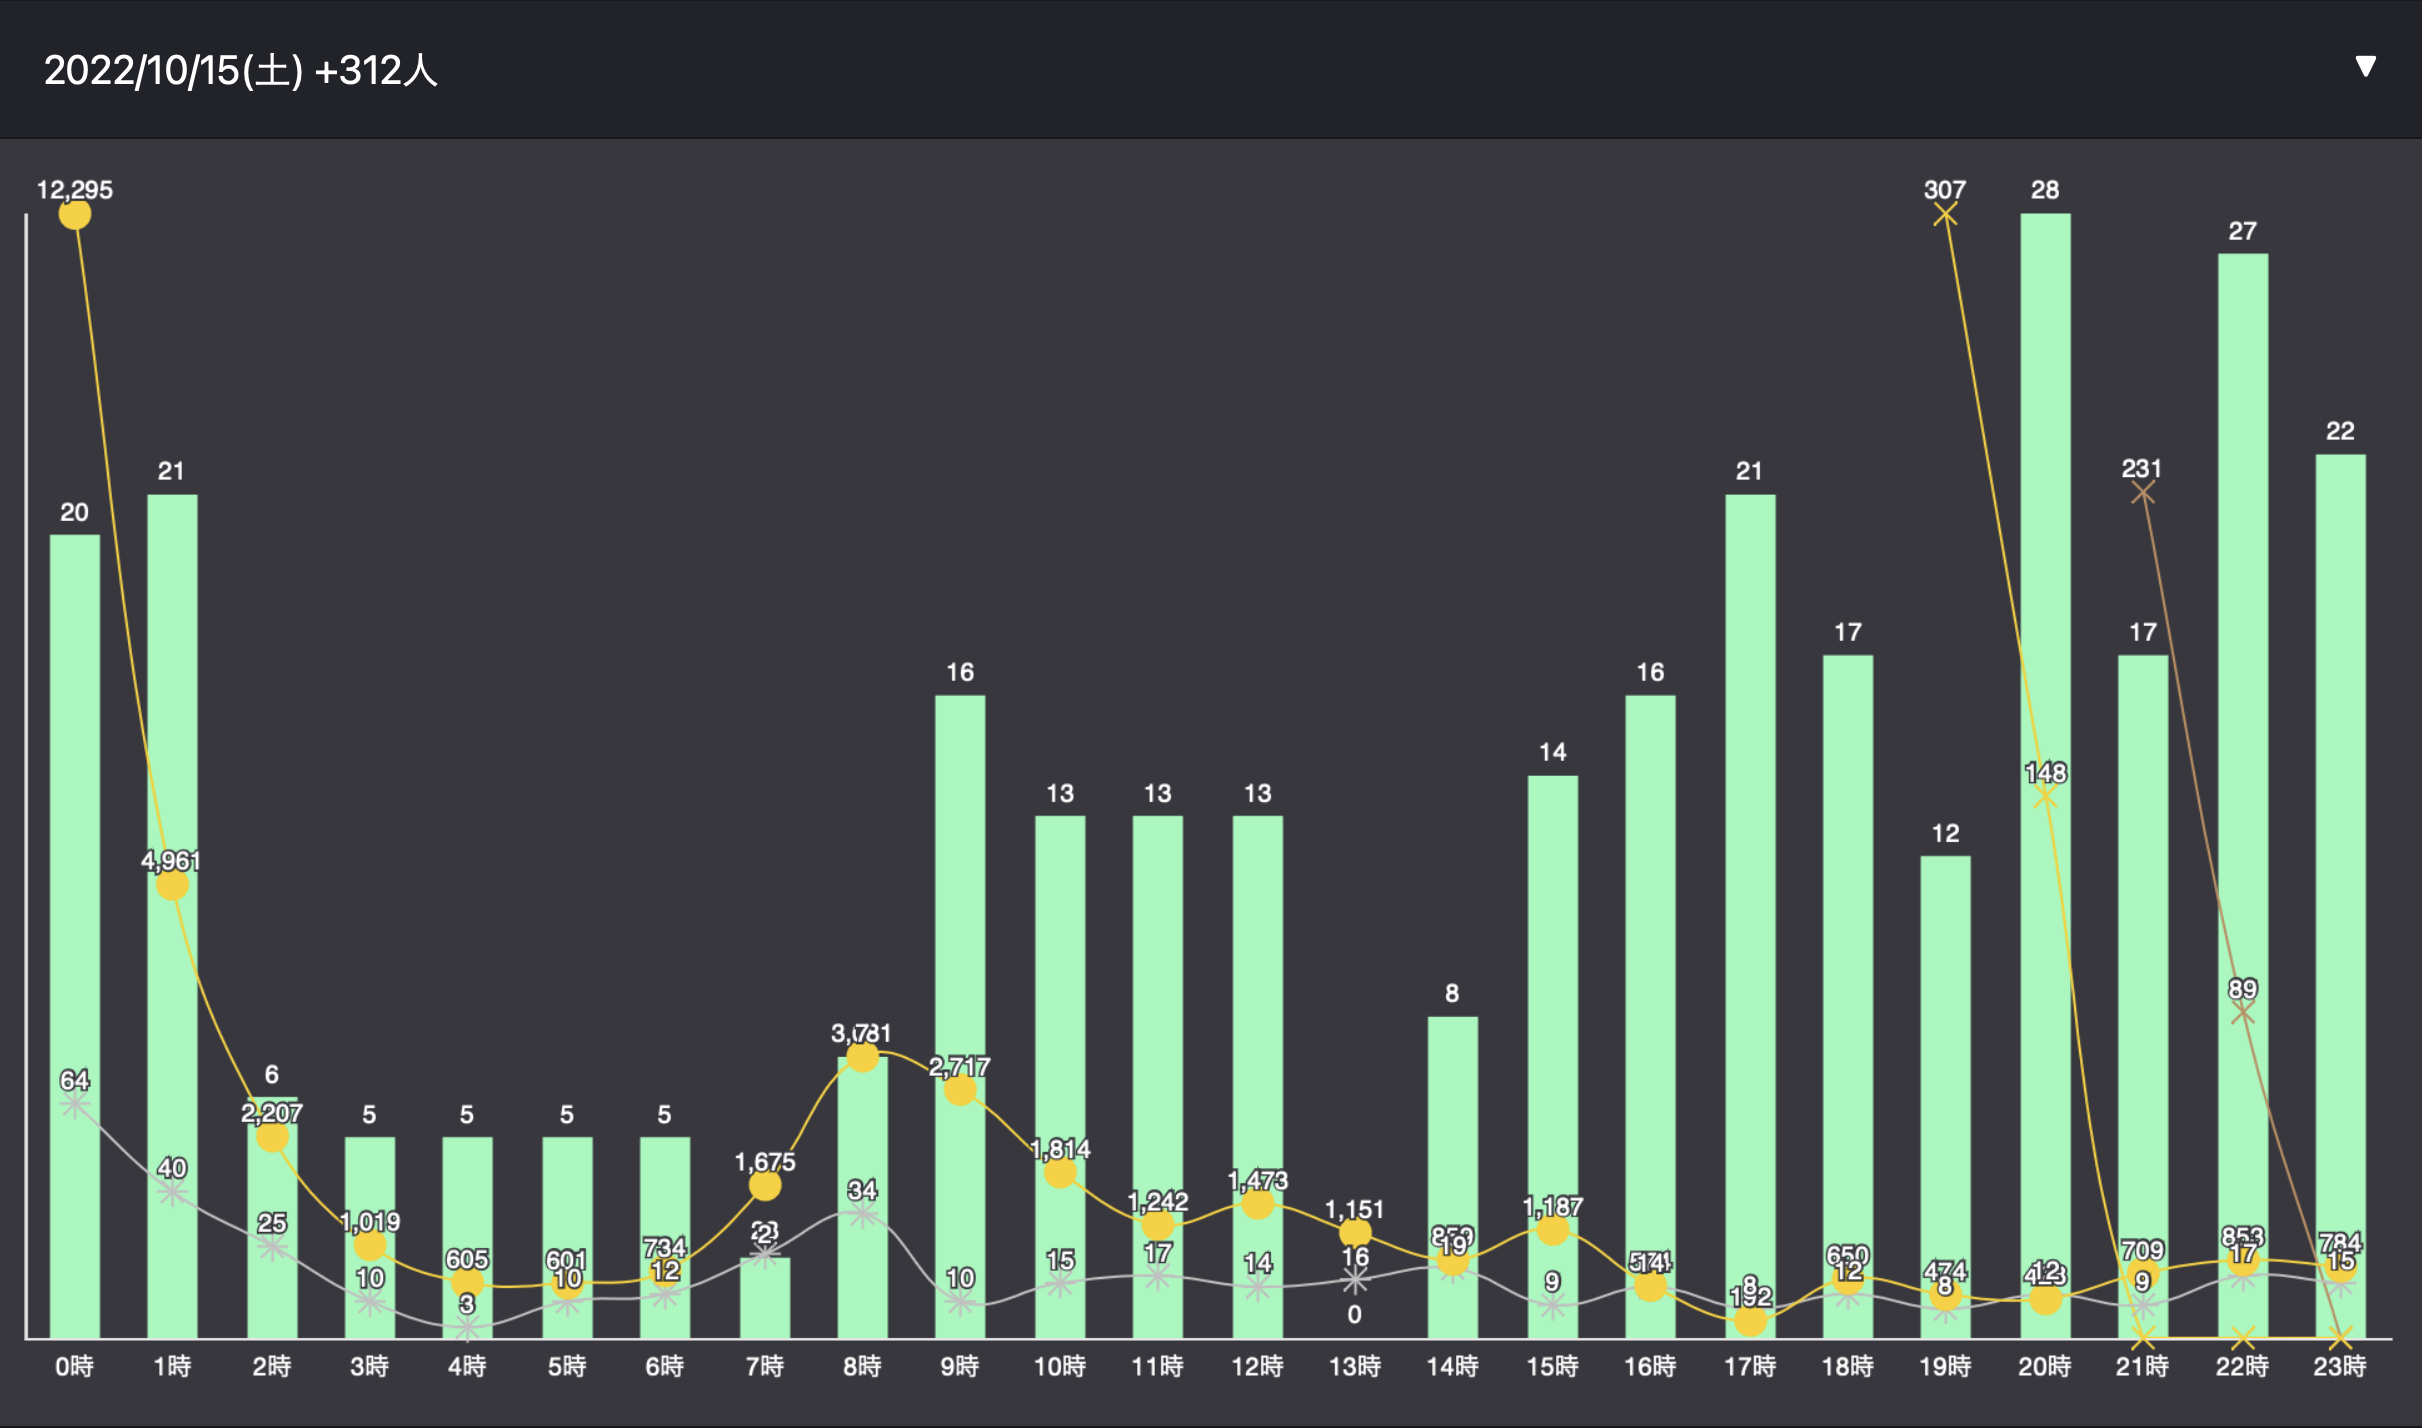The height and width of the screenshot is (1428, 2422).
Task: Click the gray asterisk labeled 34 at 8時
Action: [x=862, y=1215]
